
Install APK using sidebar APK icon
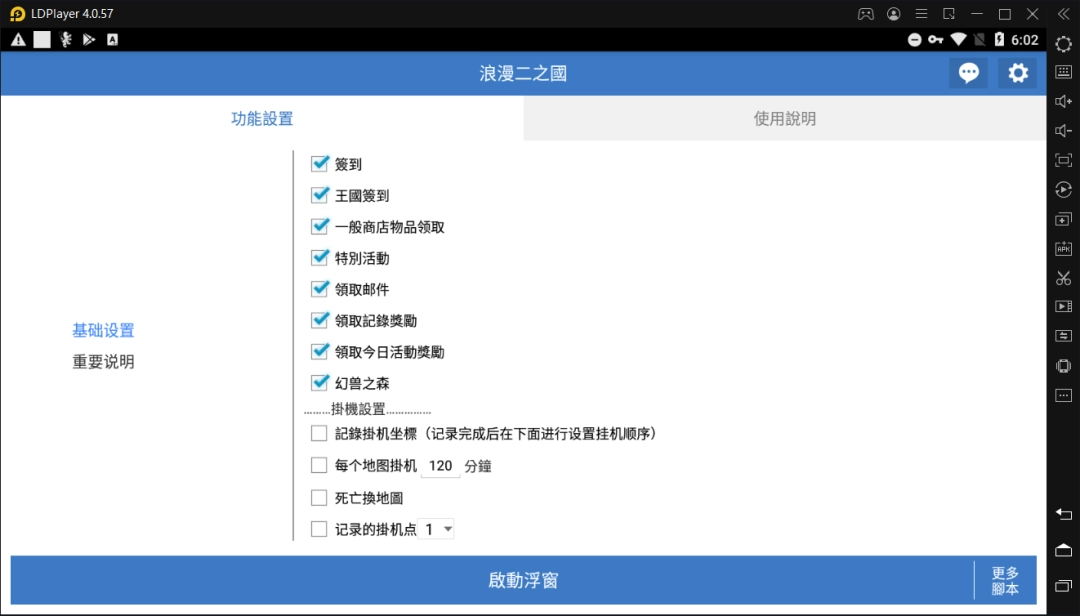(x=1063, y=249)
